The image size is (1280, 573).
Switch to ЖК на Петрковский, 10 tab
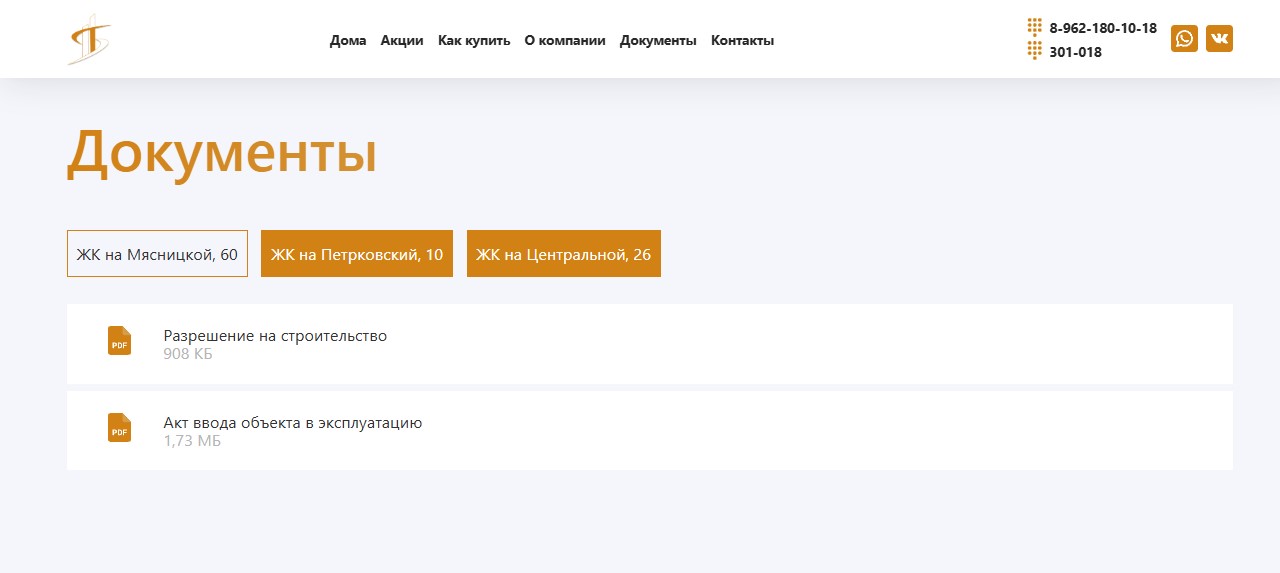click(357, 254)
